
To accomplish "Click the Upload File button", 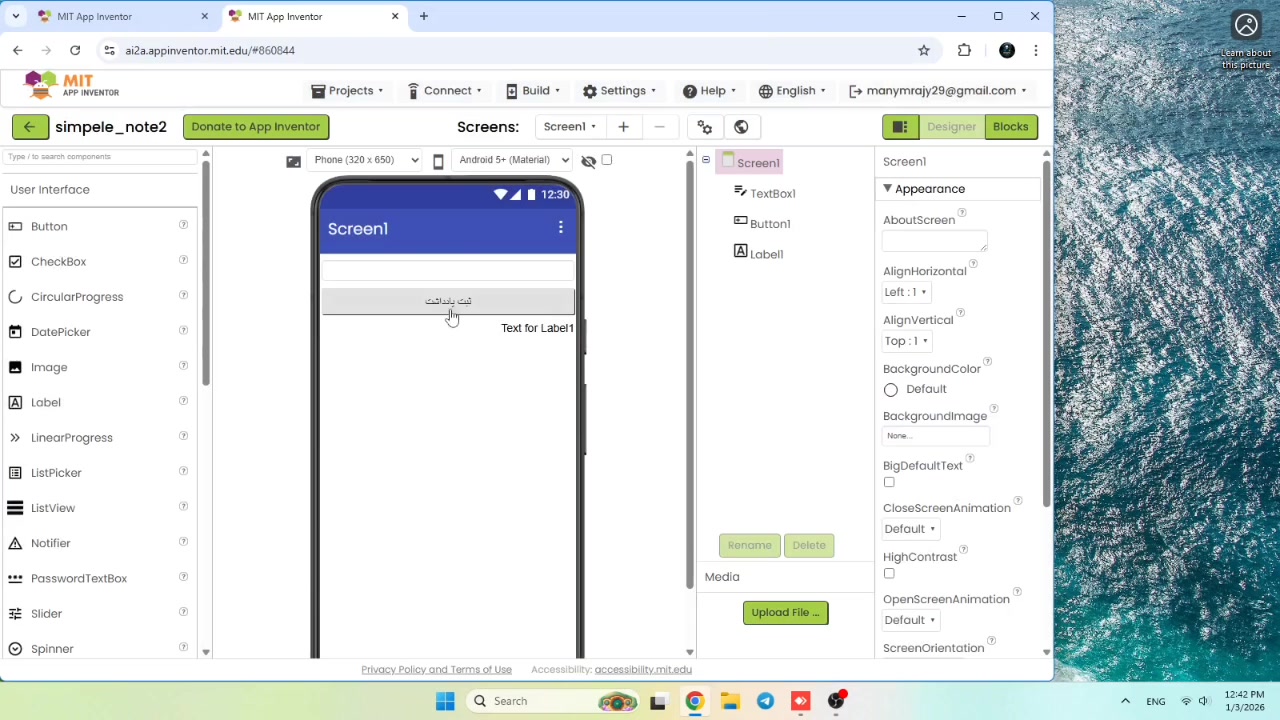I will pyautogui.click(x=785, y=612).
